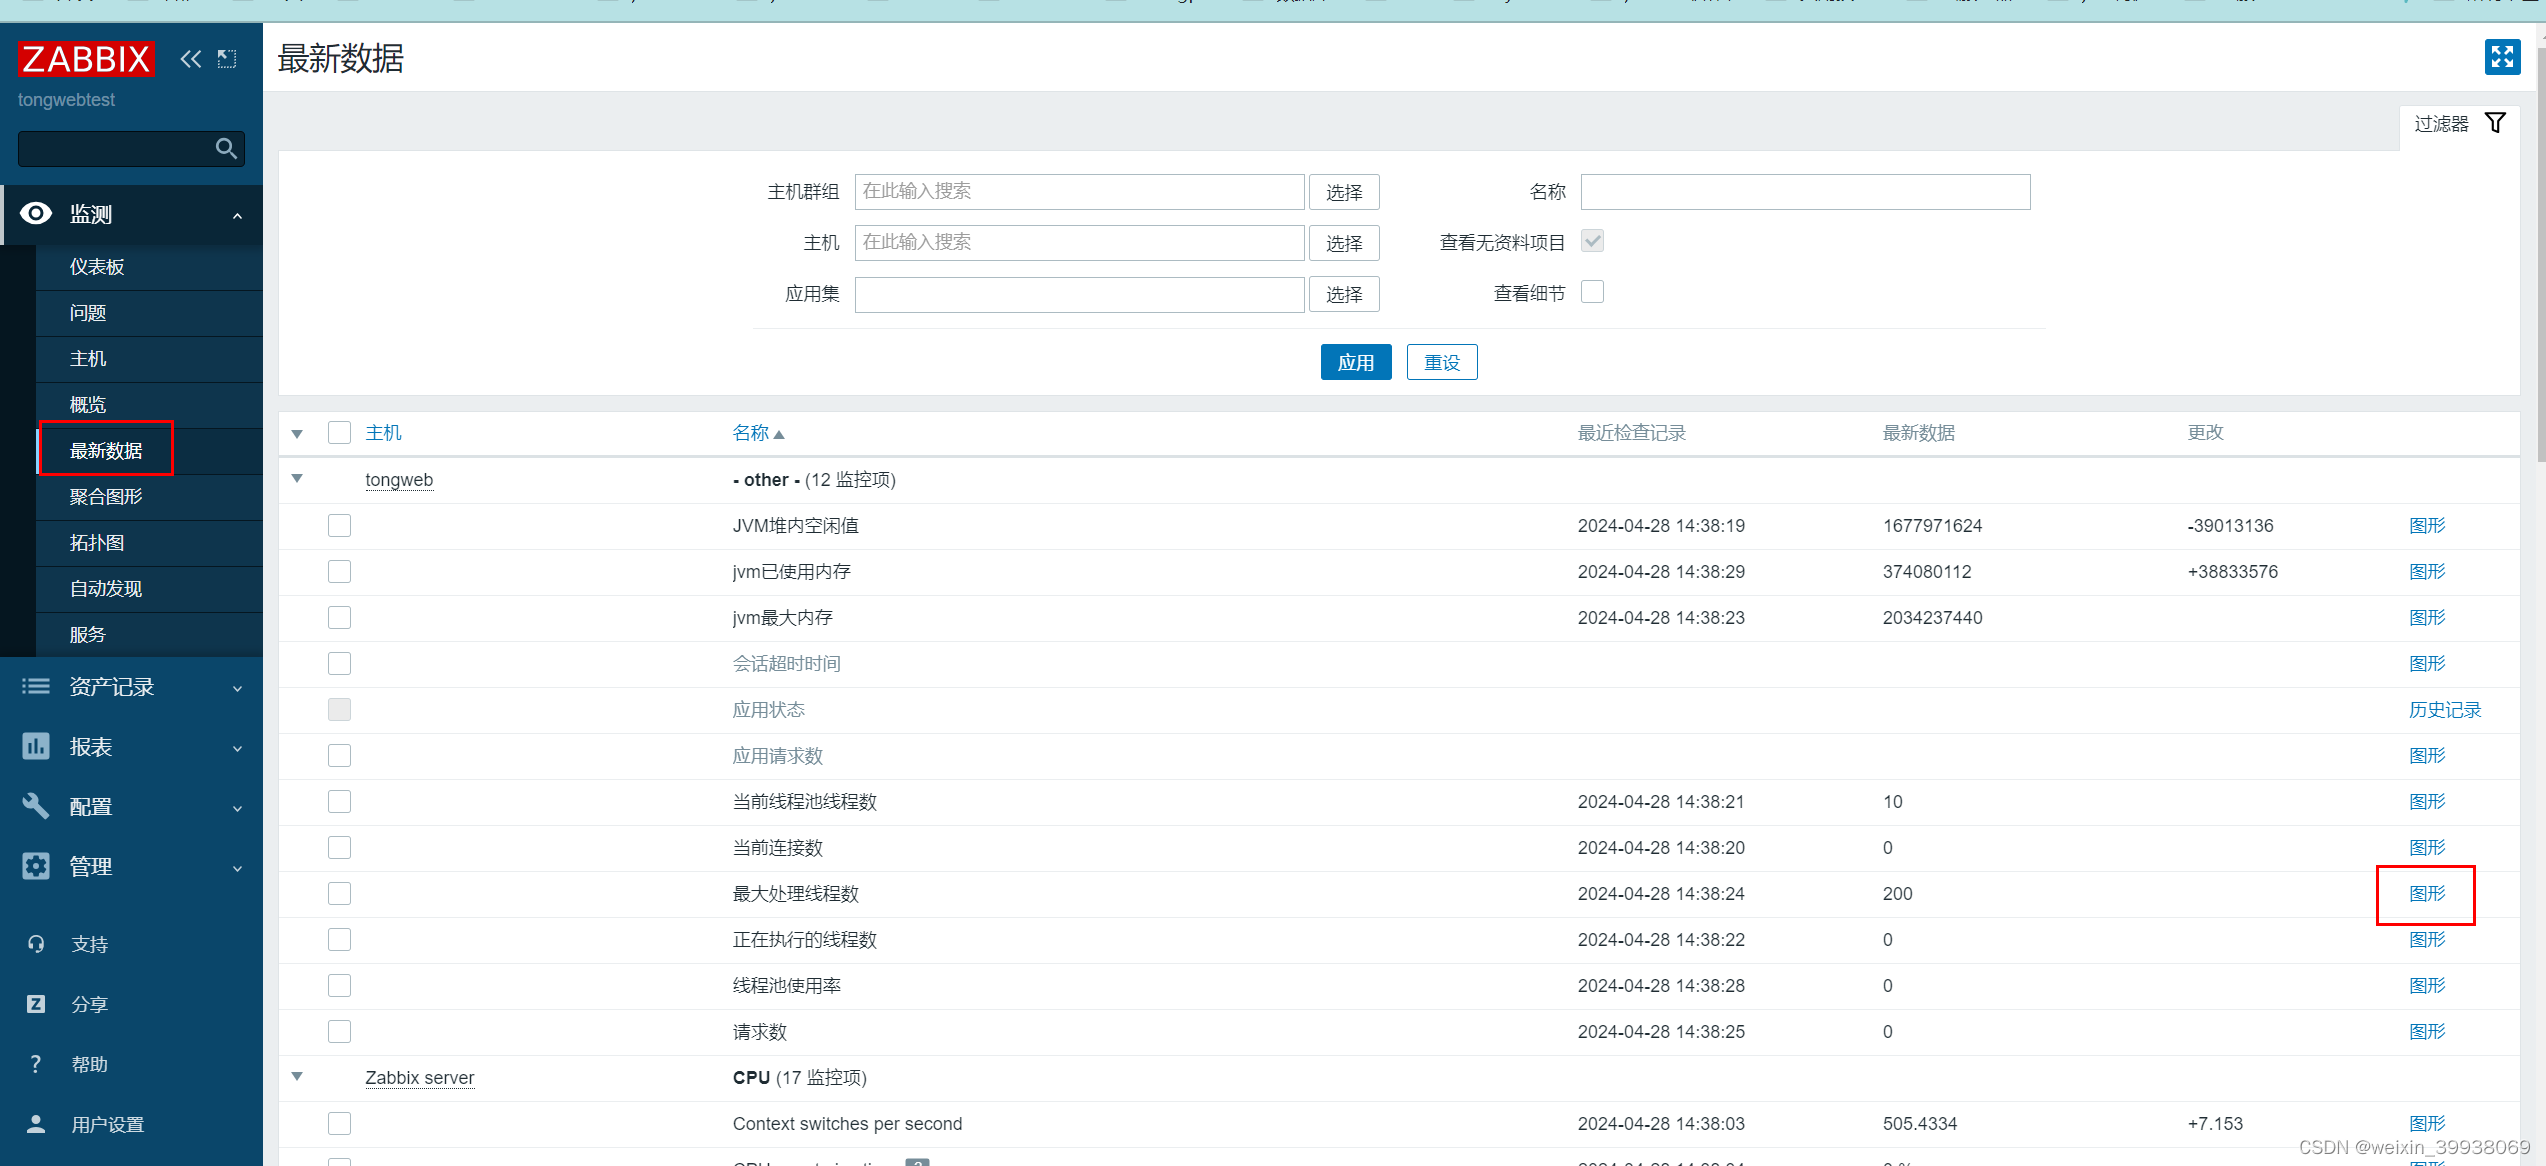Click the Support headset icon

point(36,944)
